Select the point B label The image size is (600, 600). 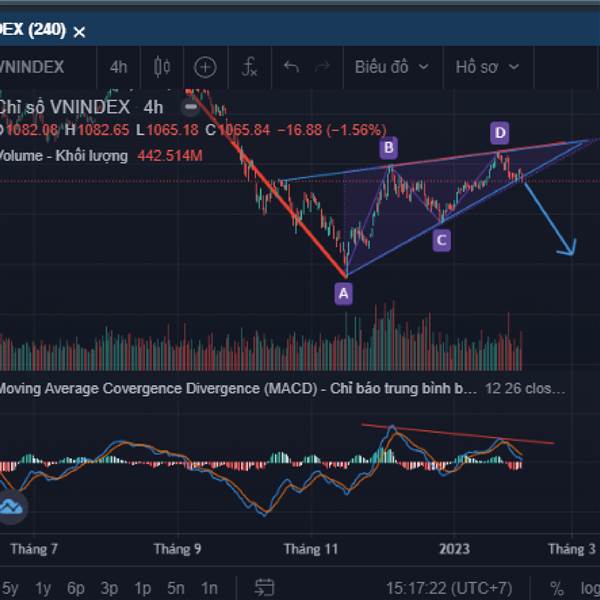(x=388, y=148)
